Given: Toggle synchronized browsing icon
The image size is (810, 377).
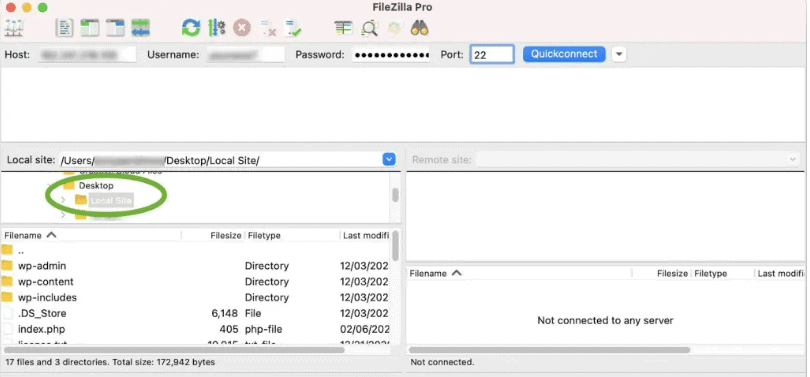Looking at the screenshot, I should coord(395,28).
